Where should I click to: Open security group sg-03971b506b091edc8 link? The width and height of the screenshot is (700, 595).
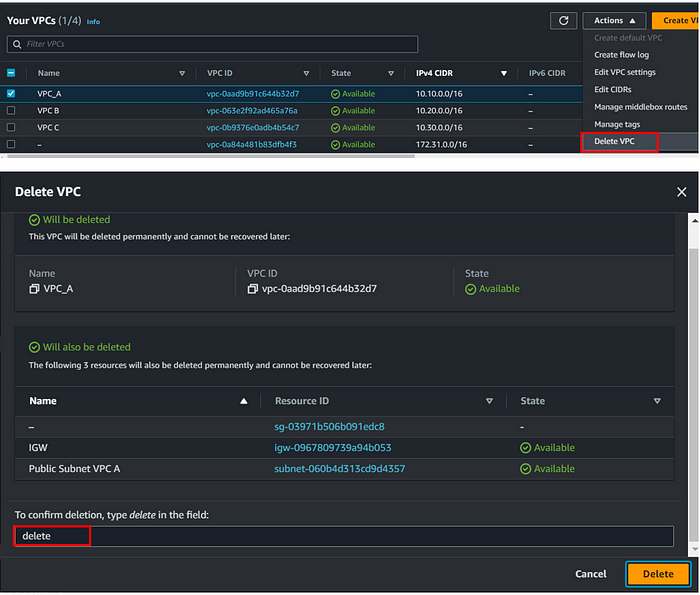329,427
